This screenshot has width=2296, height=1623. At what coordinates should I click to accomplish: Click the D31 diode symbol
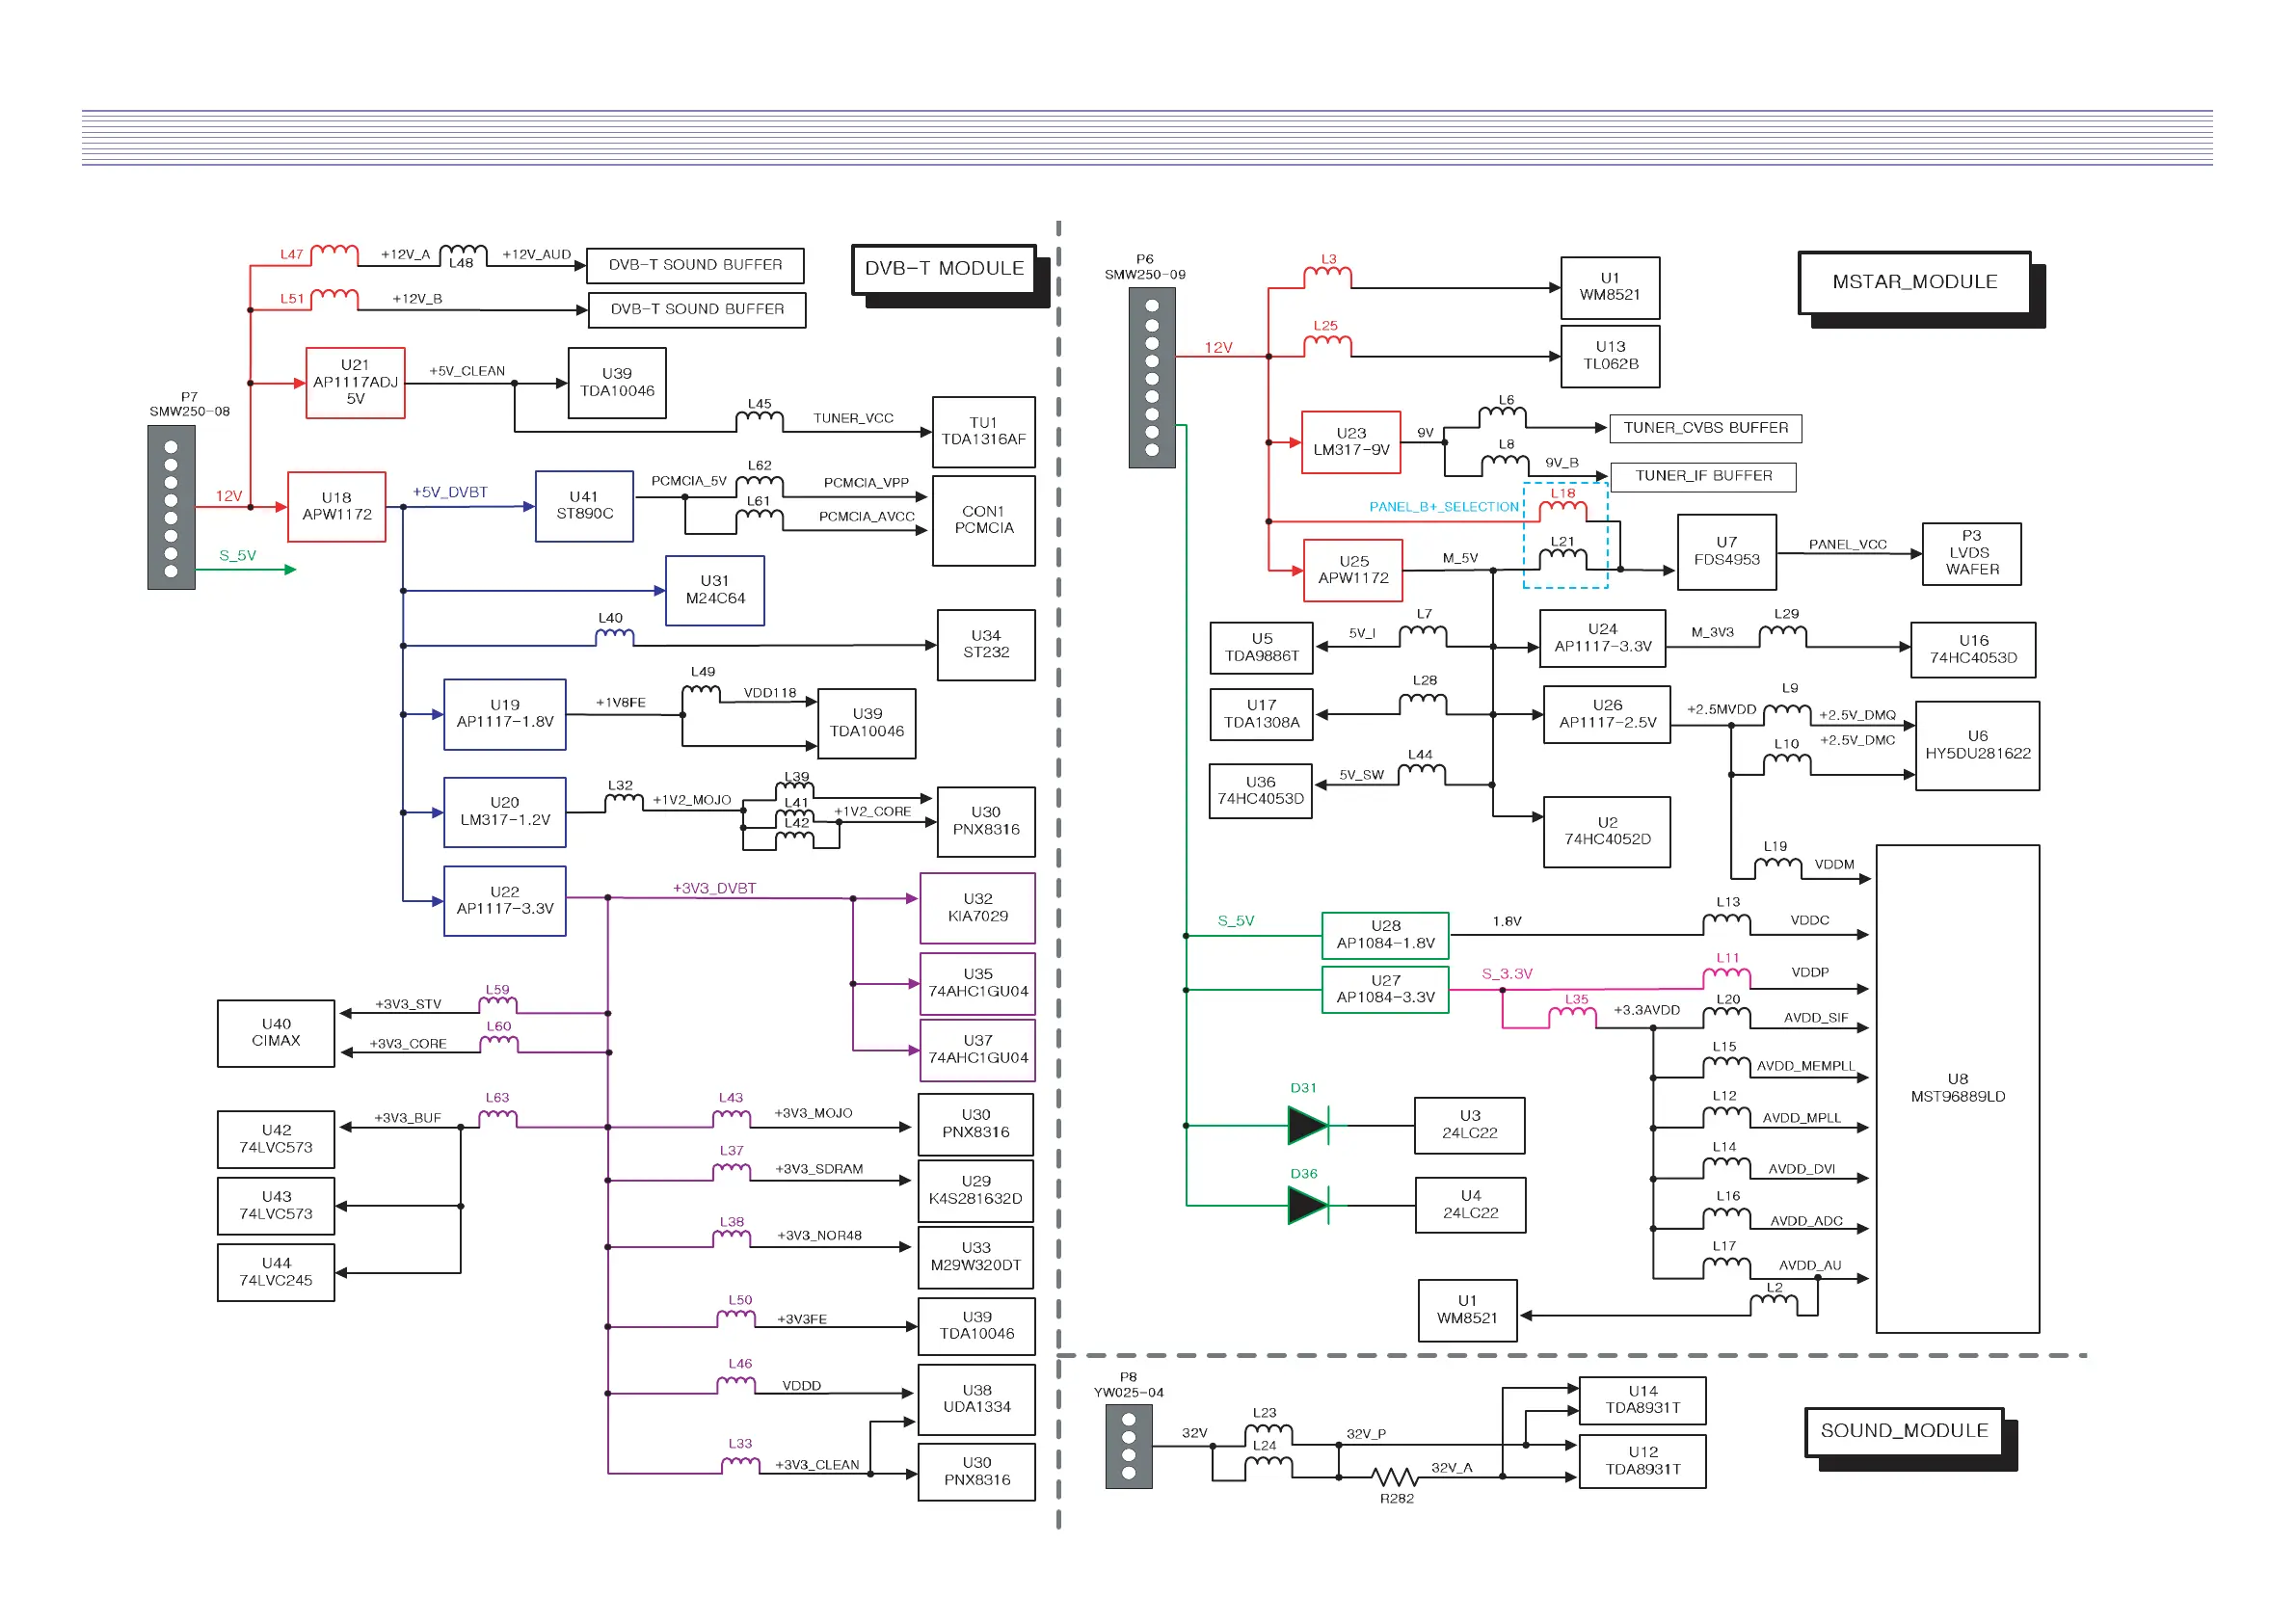point(1308,1126)
